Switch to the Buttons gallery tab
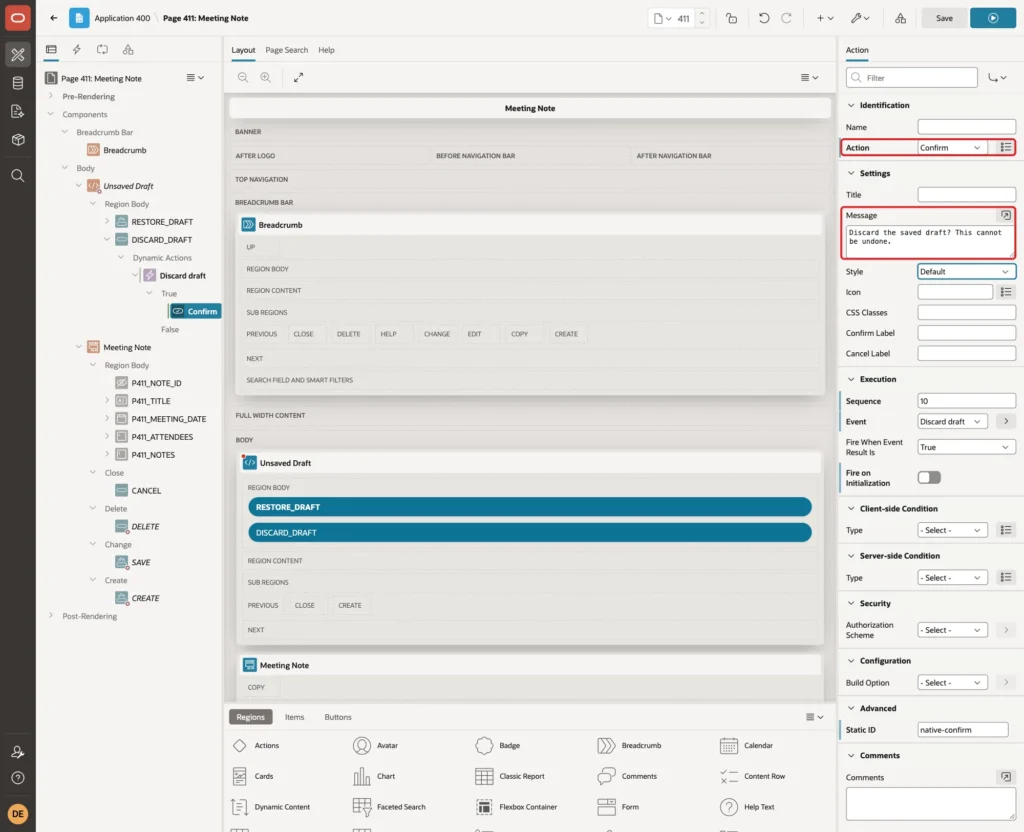1024x832 pixels. coord(338,717)
